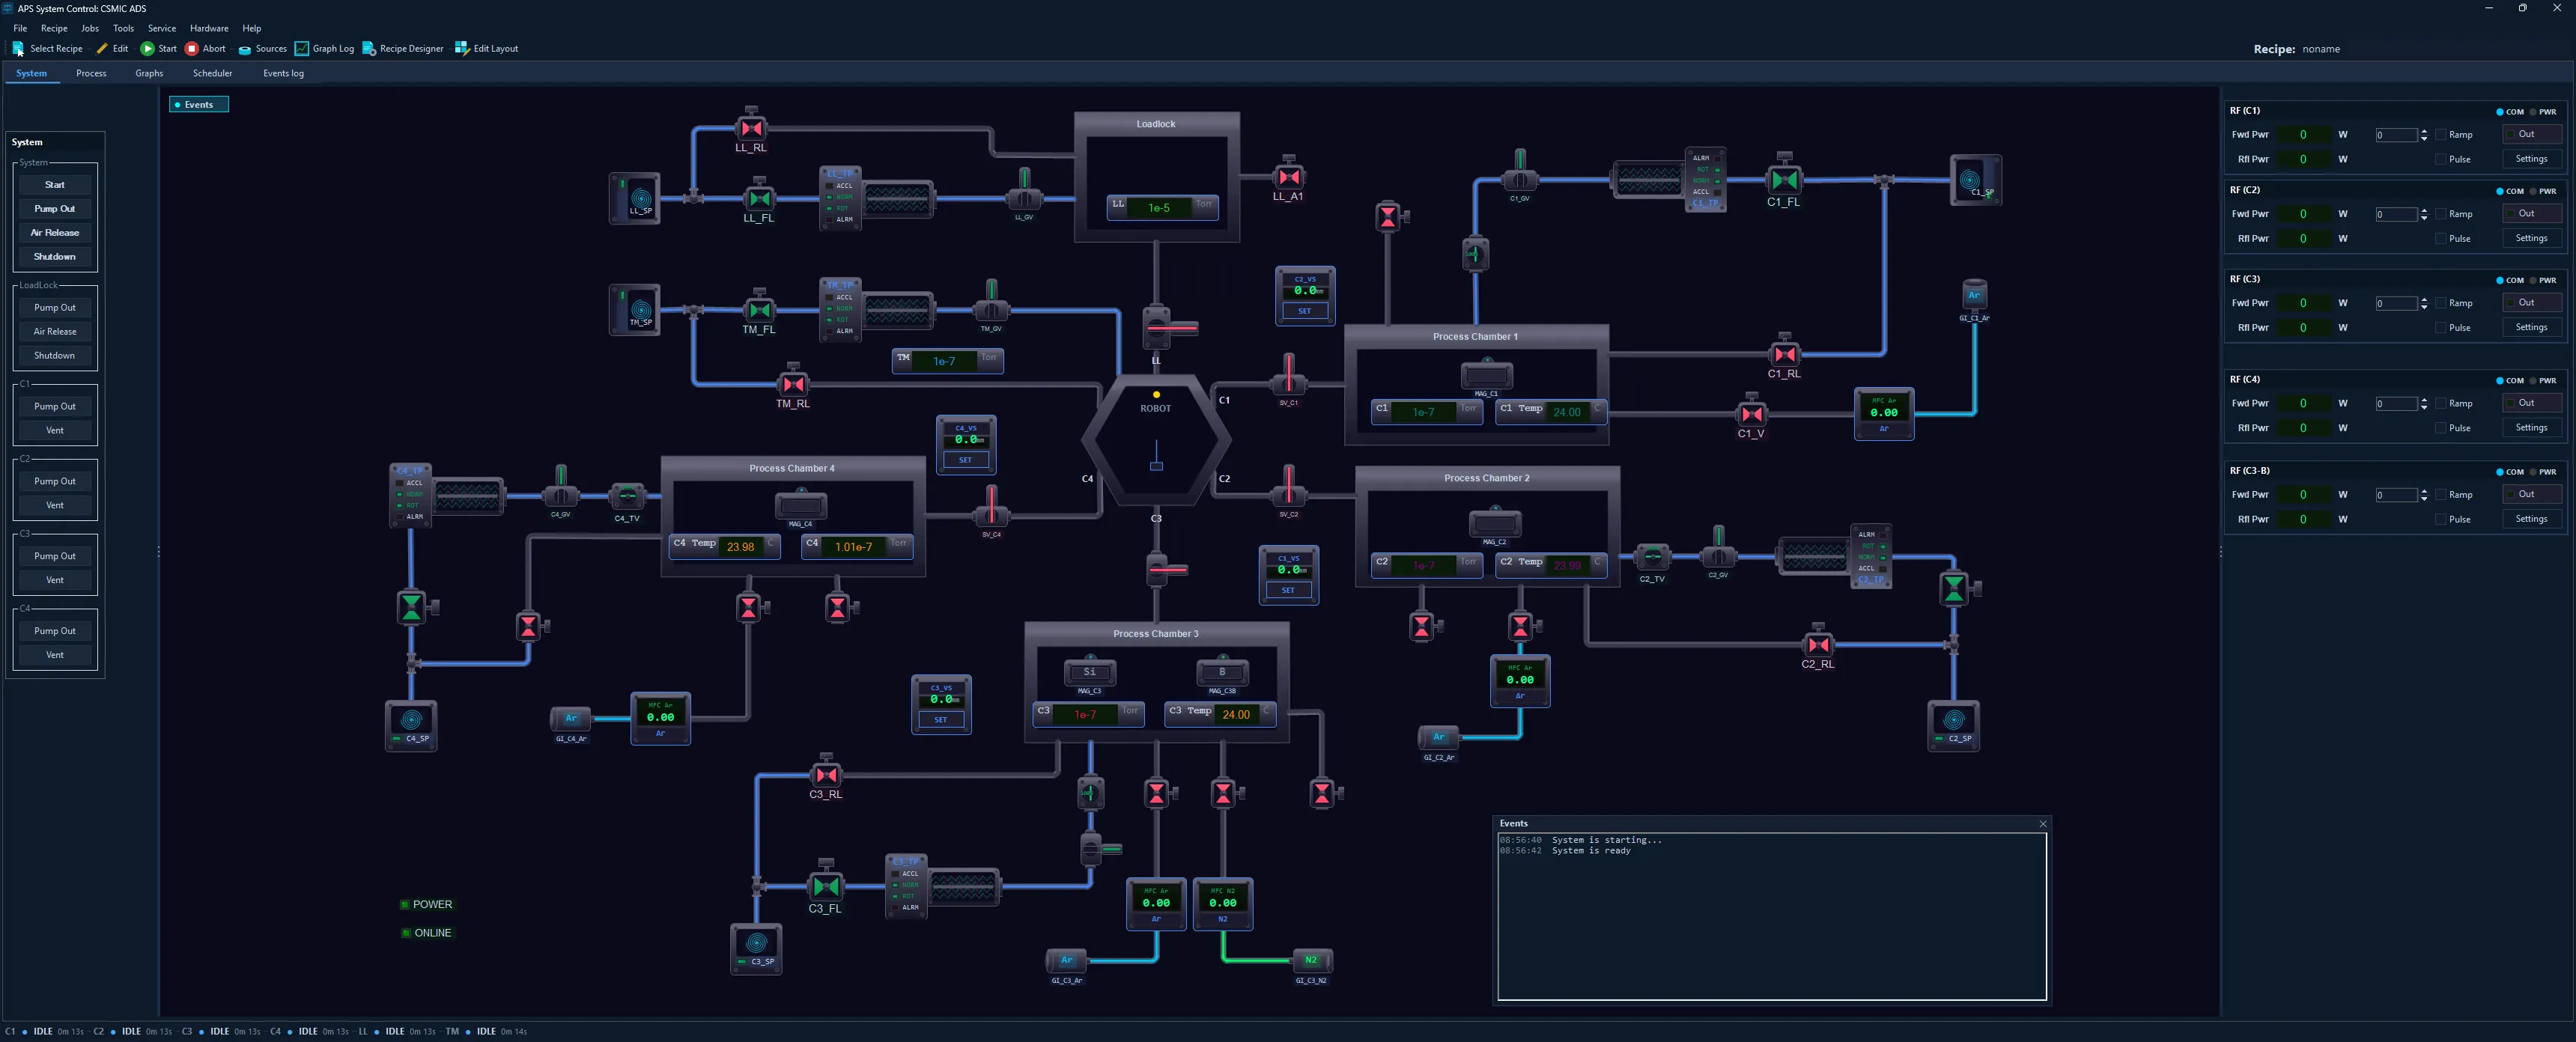Switch to the Process tab

tap(91, 73)
